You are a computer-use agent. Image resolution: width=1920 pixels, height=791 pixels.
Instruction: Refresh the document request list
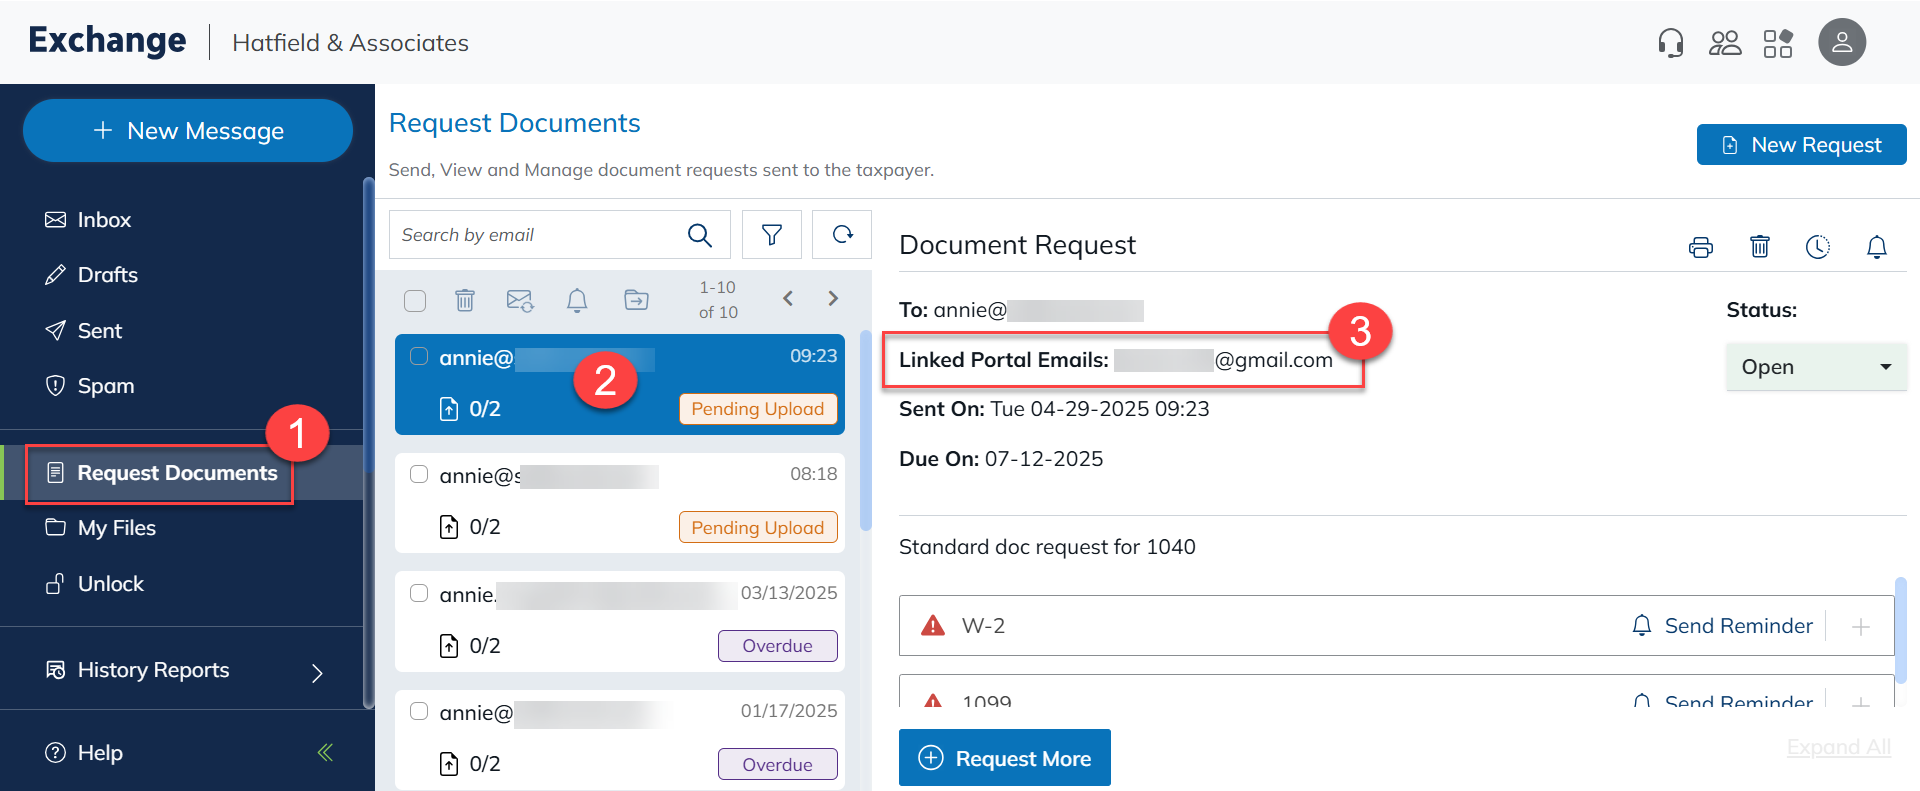click(x=842, y=235)
